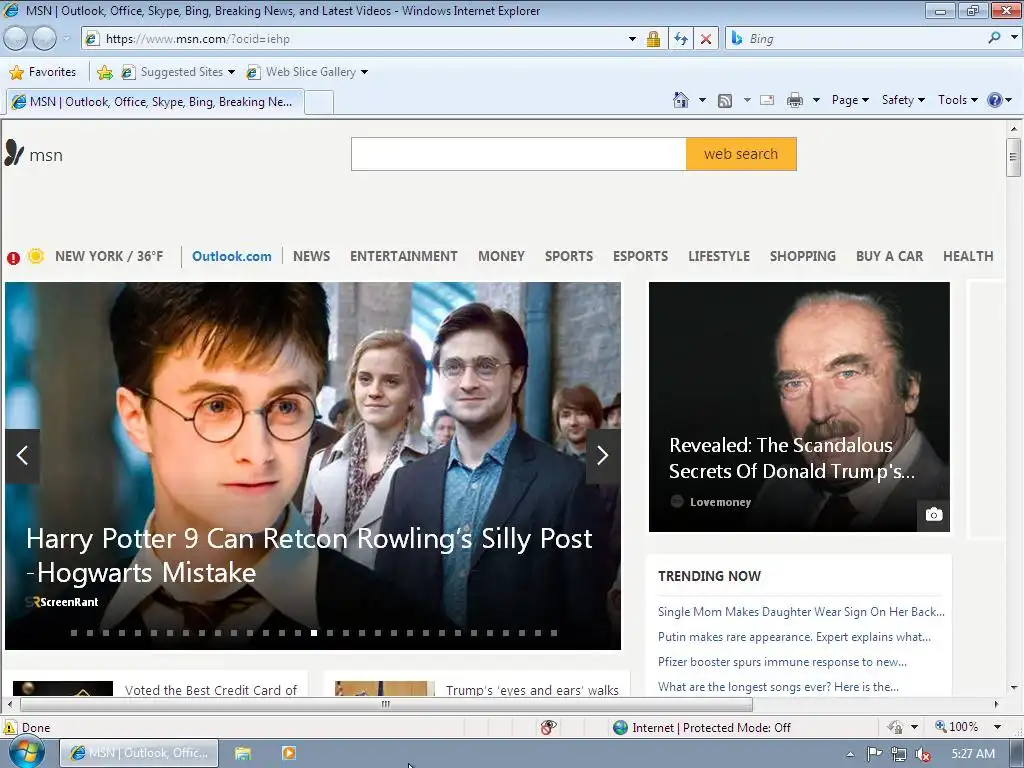
Task: Click in the MSN web search field
Action: [519, 154]
